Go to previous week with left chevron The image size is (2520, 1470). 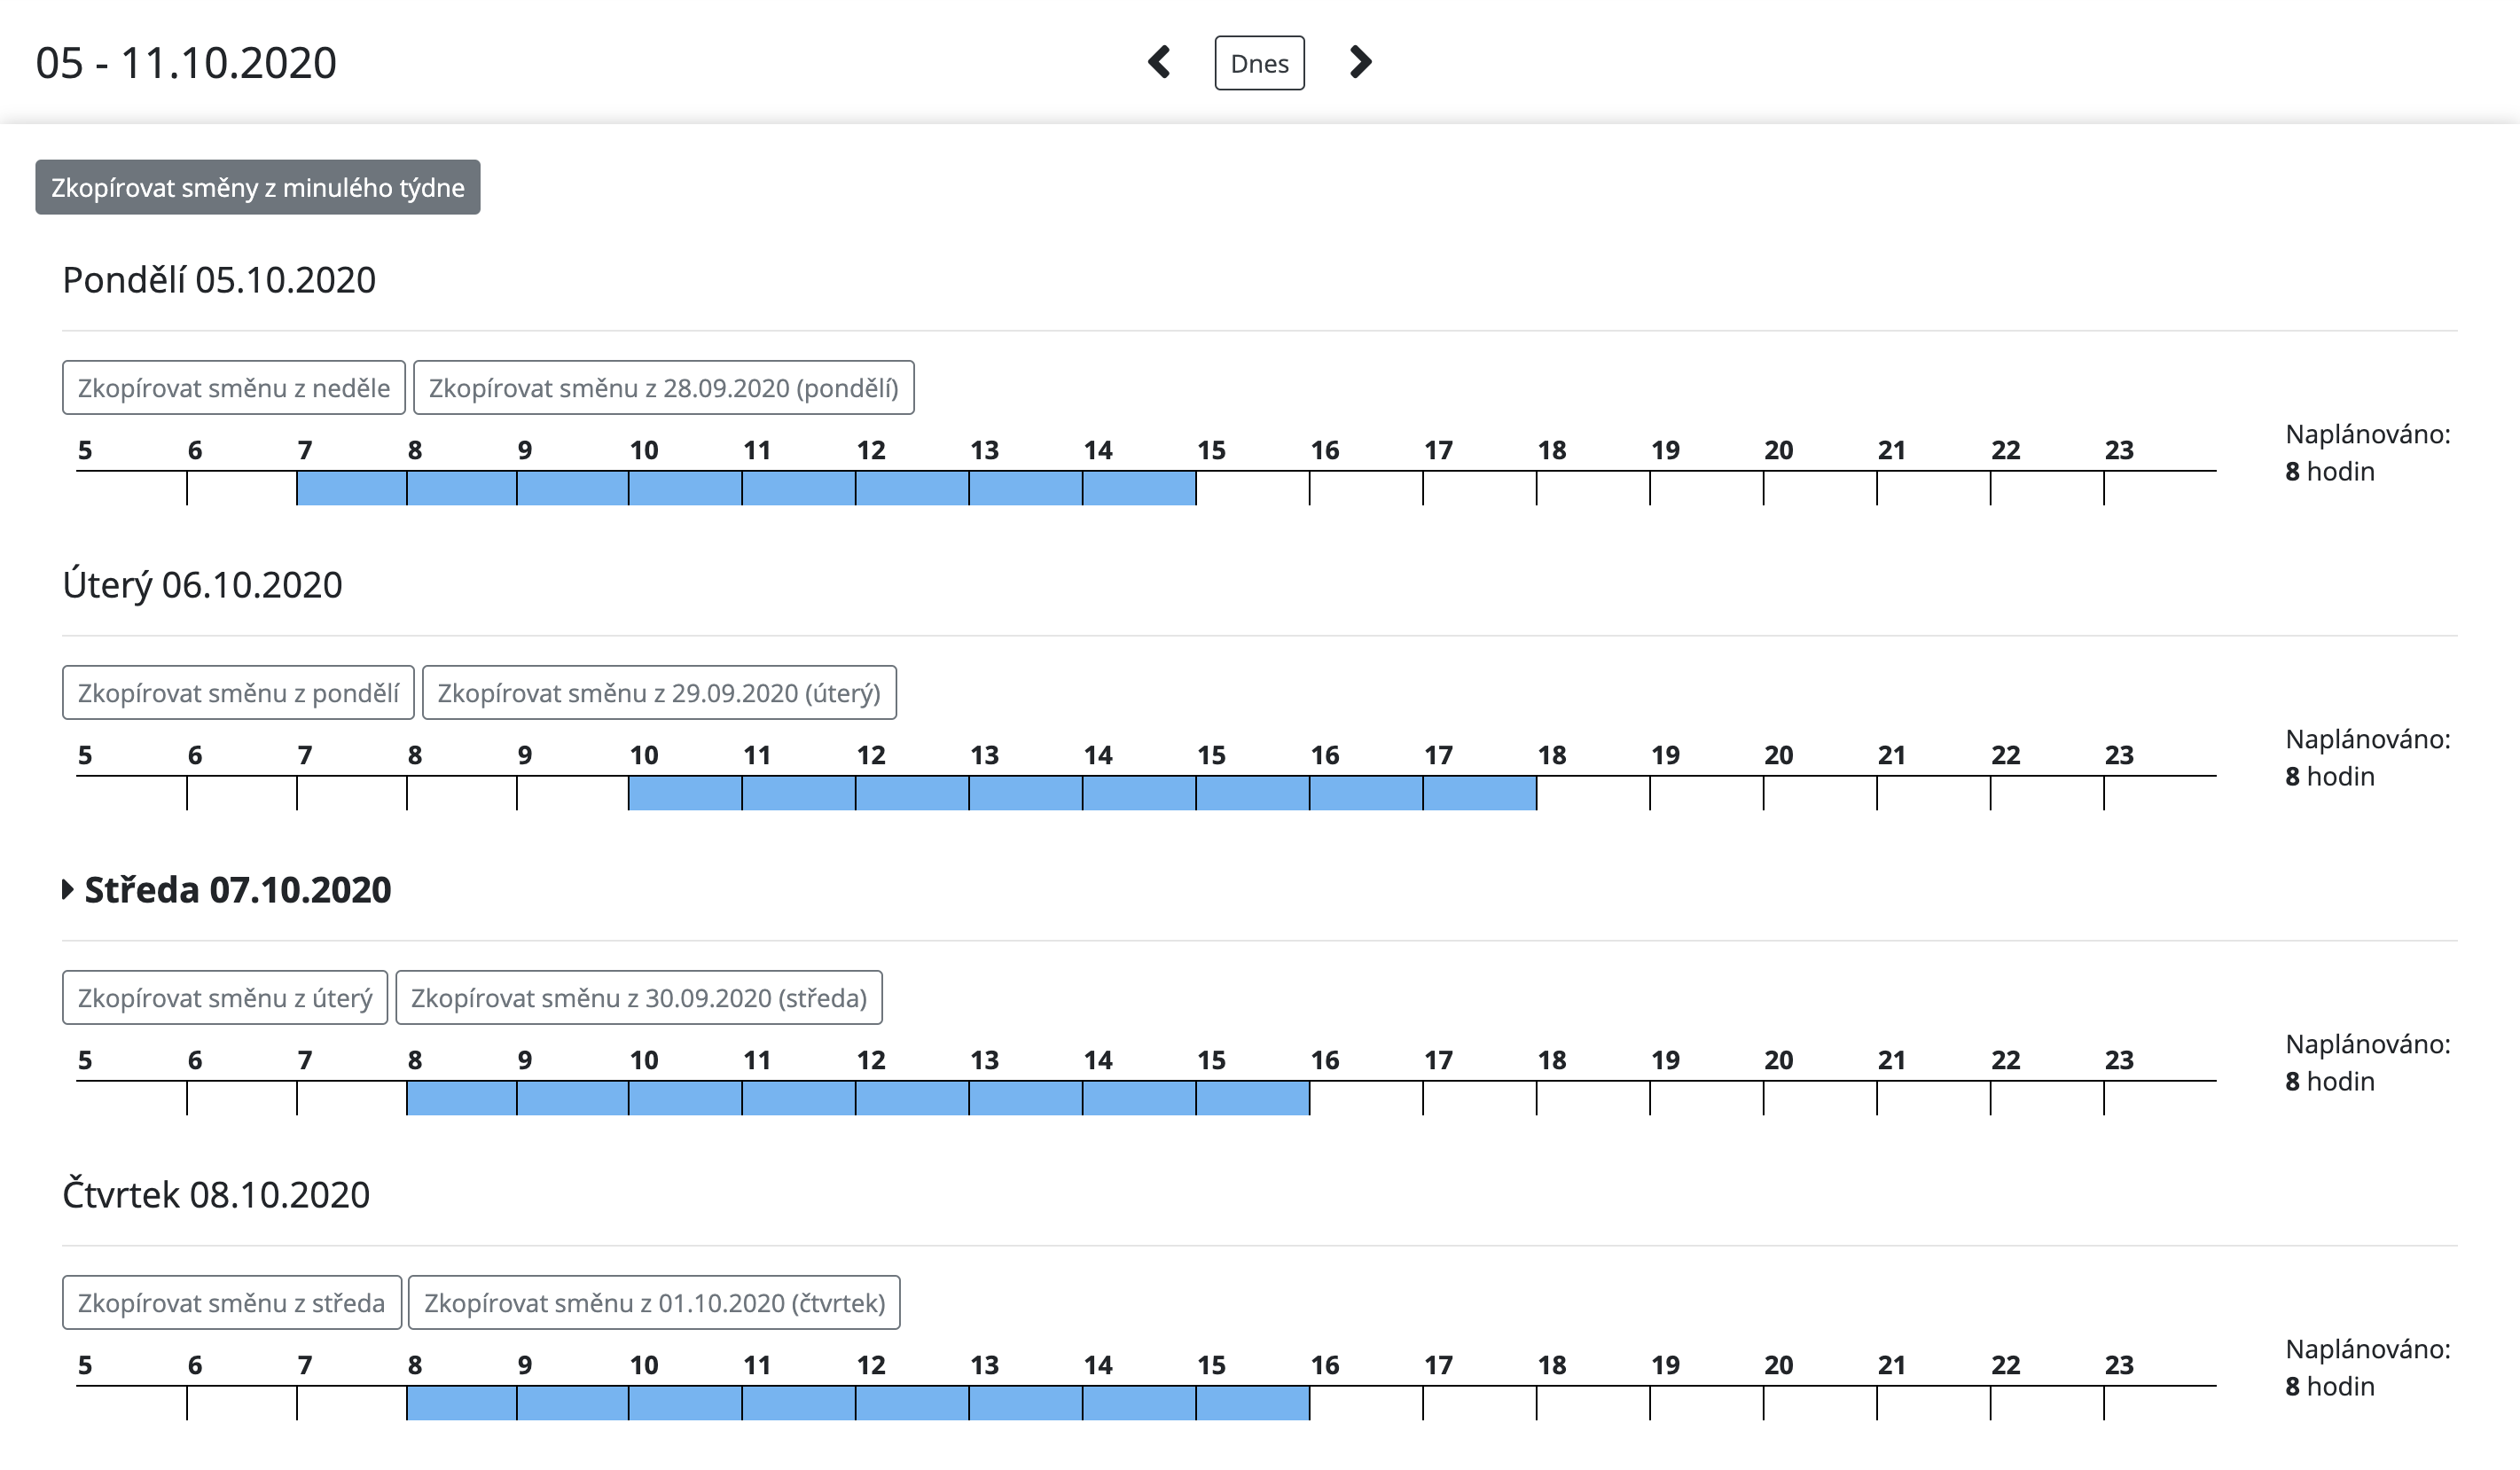[x=1159, y=62]
